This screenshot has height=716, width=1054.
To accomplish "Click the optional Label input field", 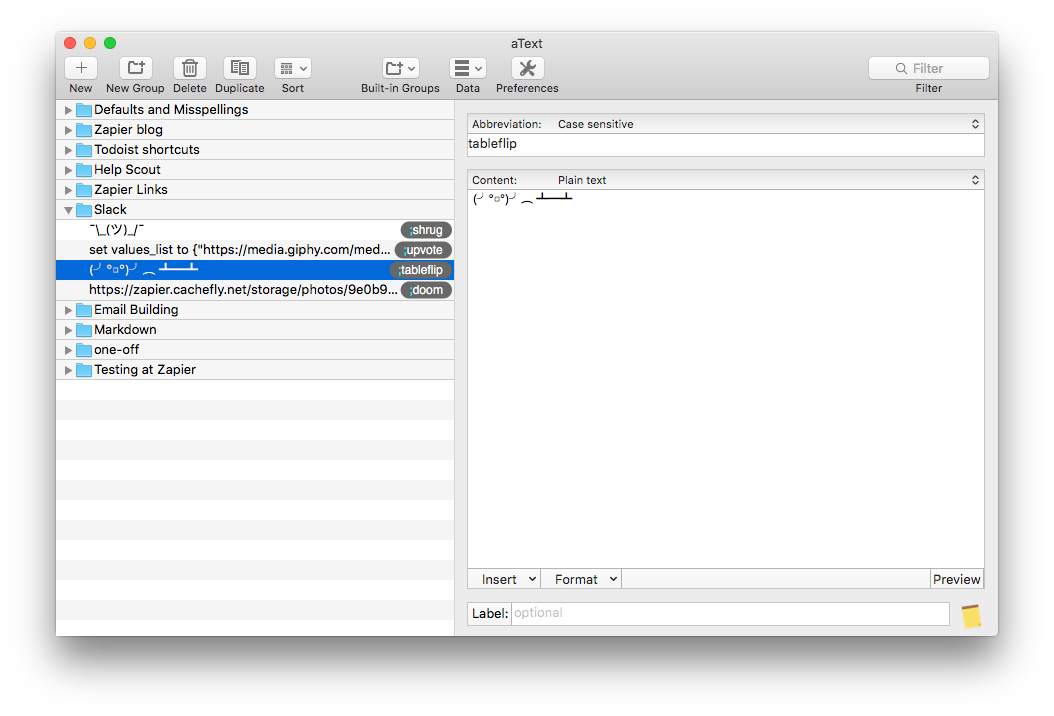I will point(730,613).
